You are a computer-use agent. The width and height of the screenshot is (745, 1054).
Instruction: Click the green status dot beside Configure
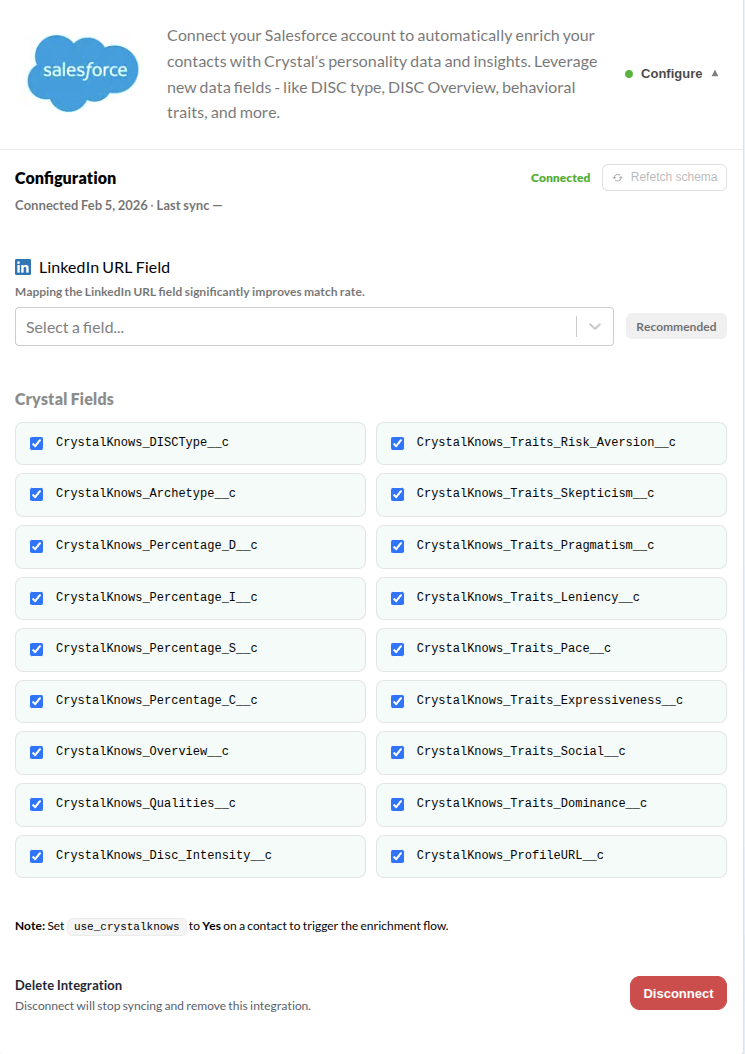[629, 74]
